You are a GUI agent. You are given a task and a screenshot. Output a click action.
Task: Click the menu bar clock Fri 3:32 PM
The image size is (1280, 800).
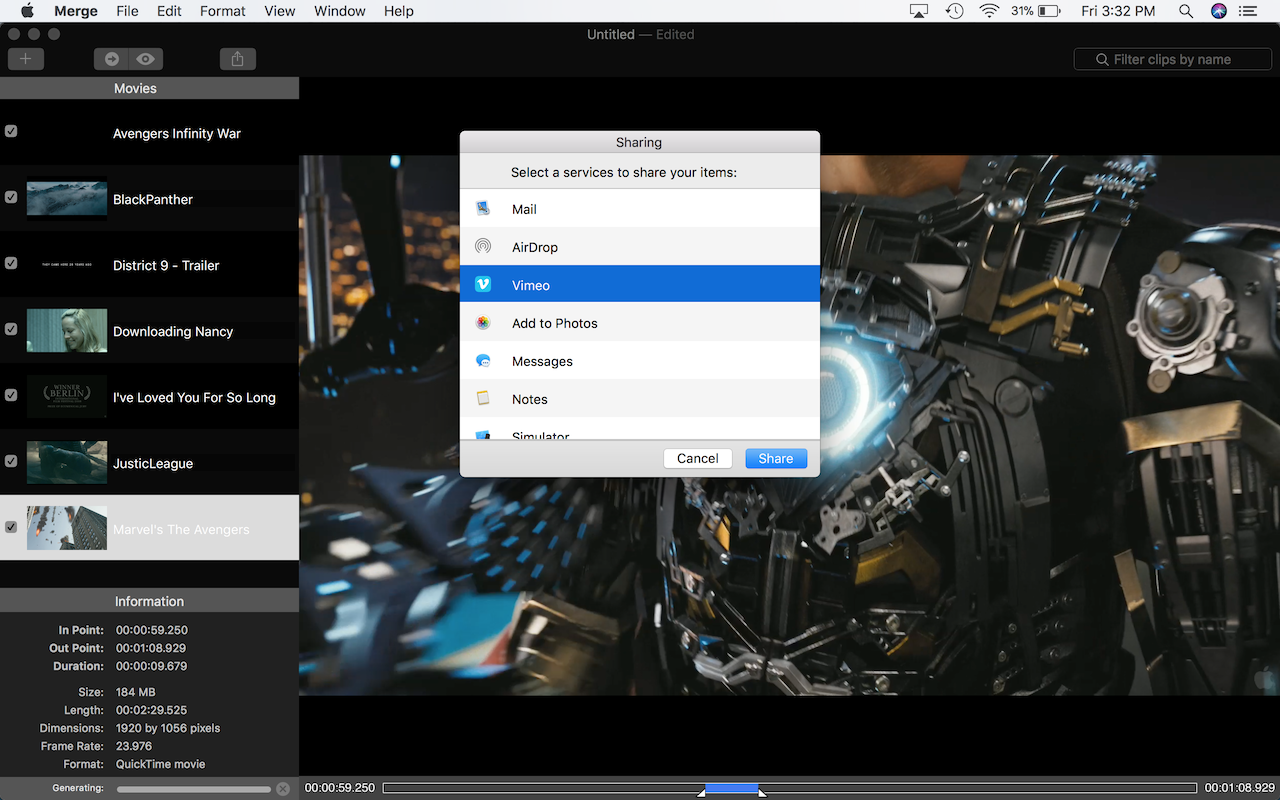[1117, 11]
